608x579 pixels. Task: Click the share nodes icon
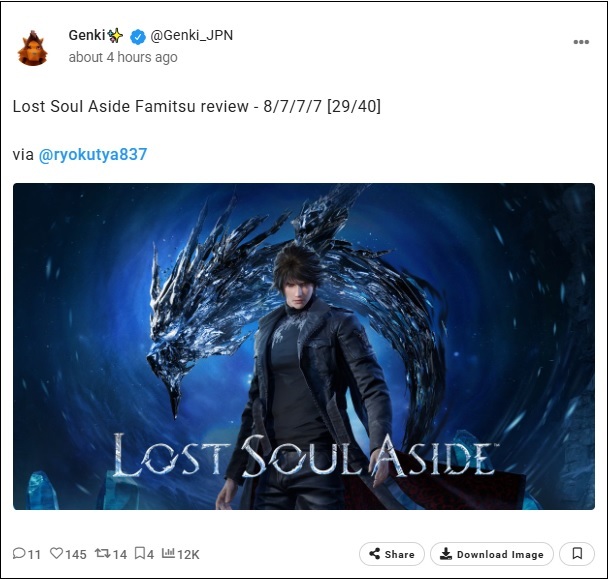[375, 554]
